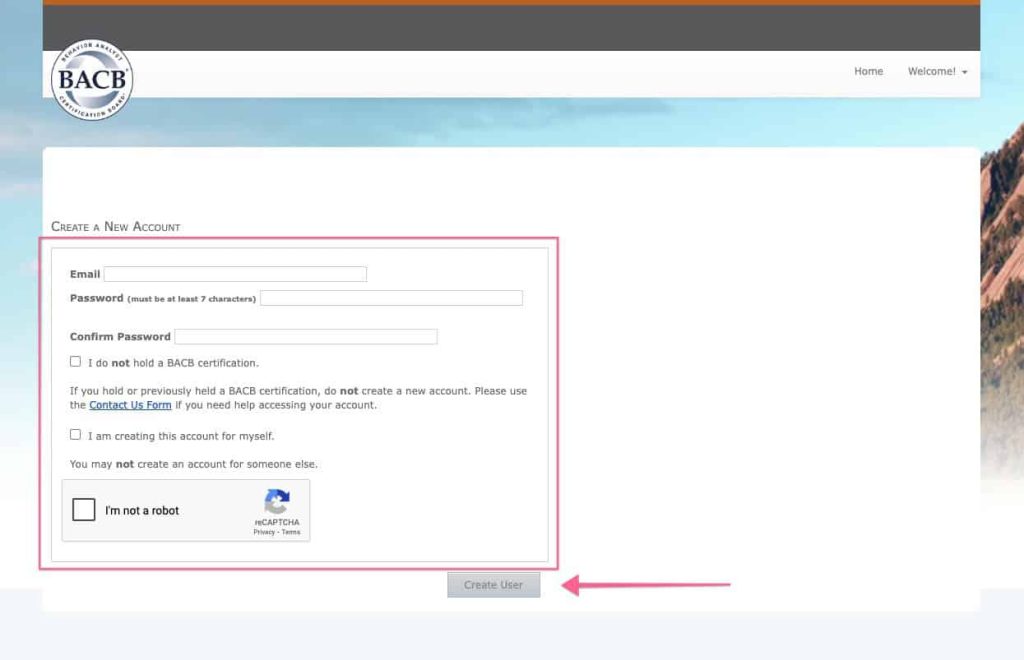The height and width of the screenshot is (660, 1024).
Task: Select the Home navigation item
Action: pos(868,71)
